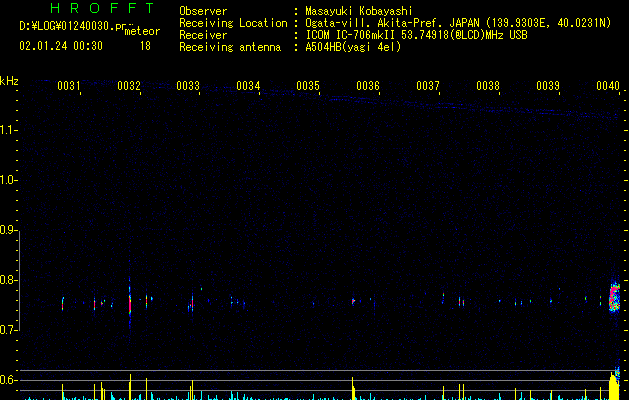The height and width of the screenshot is (400, 629).
Task: Select the 0040 time marker
Action: [x=608, y=85]
